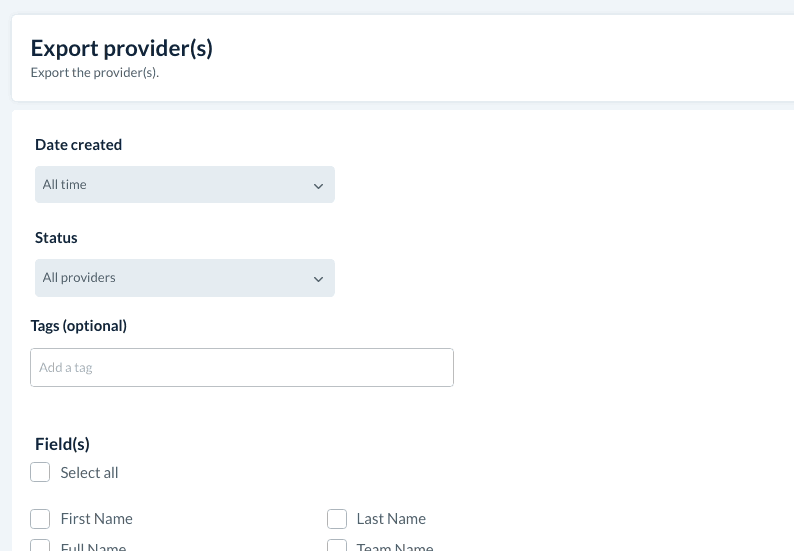Expand the Status dropdown showing All providers

pos(184,278)
